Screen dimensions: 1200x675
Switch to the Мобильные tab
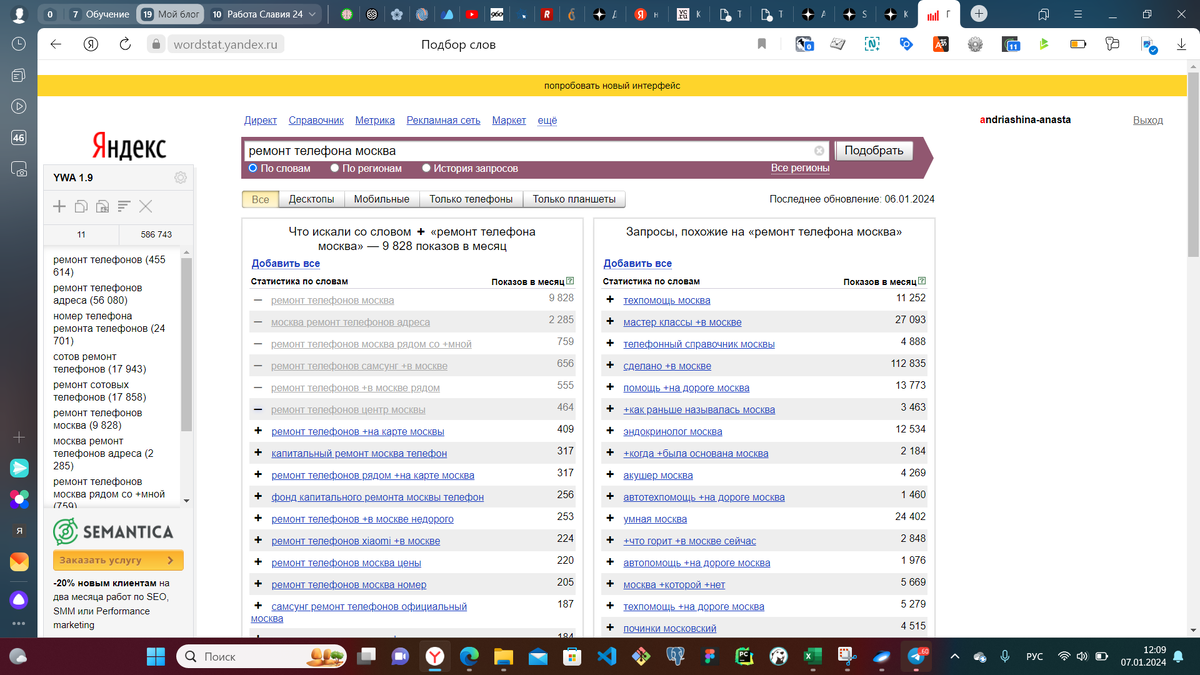381,199
